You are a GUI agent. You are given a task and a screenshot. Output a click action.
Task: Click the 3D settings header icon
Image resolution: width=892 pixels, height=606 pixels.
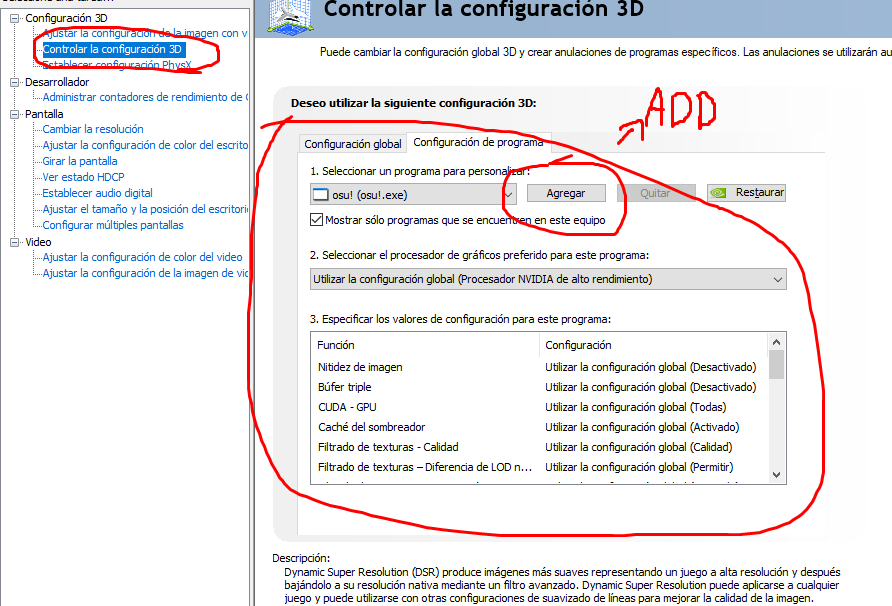point(291,16)
